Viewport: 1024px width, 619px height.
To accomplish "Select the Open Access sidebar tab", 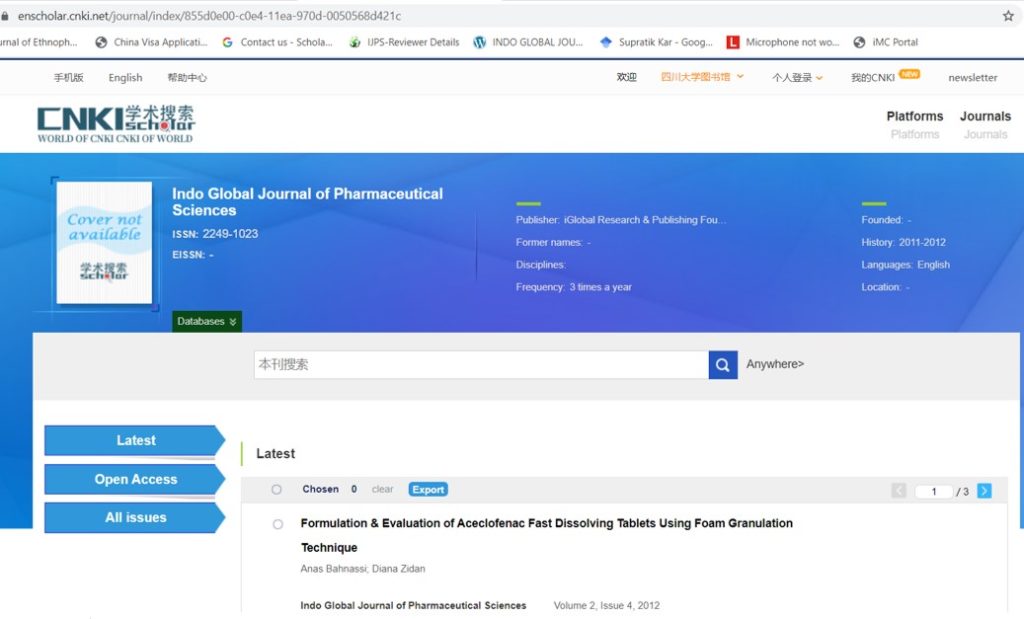I will point(135,479).
